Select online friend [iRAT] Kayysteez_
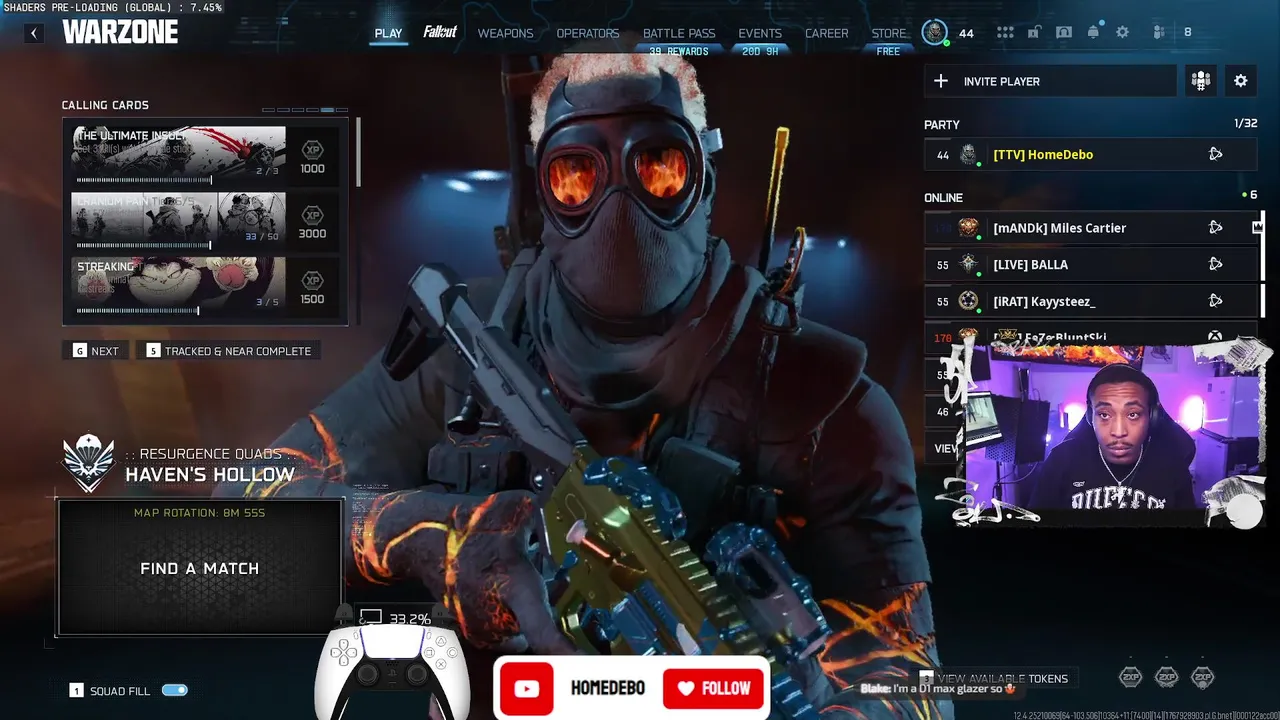 1090,301
